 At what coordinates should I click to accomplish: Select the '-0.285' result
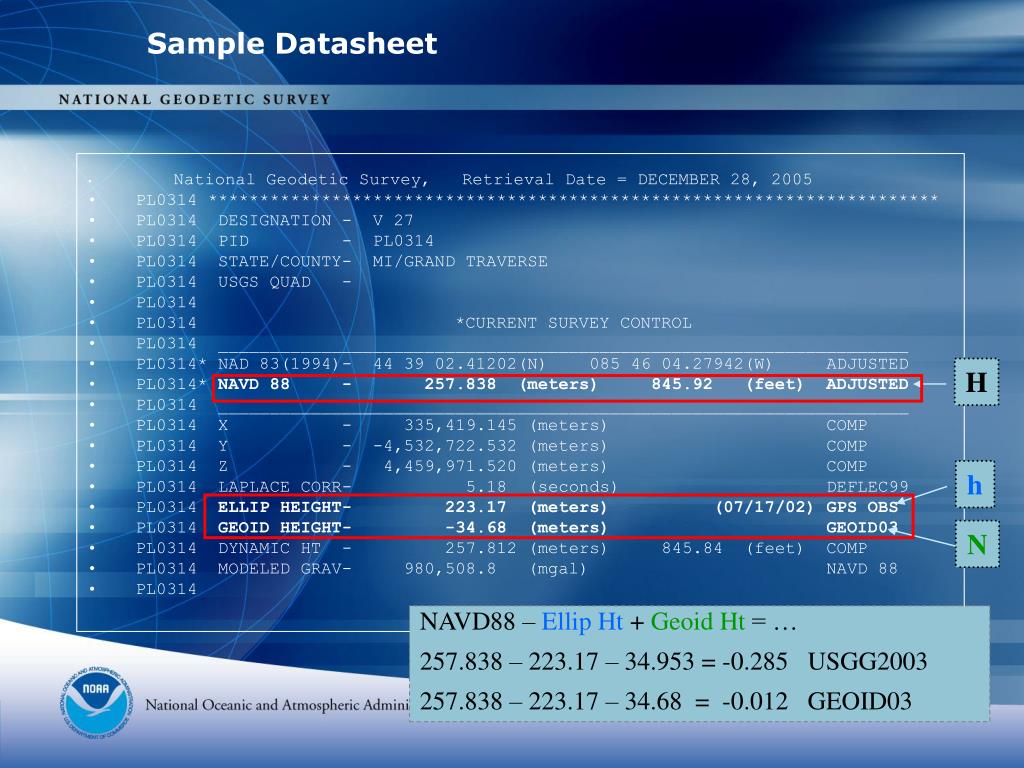(x=754, y=662)
